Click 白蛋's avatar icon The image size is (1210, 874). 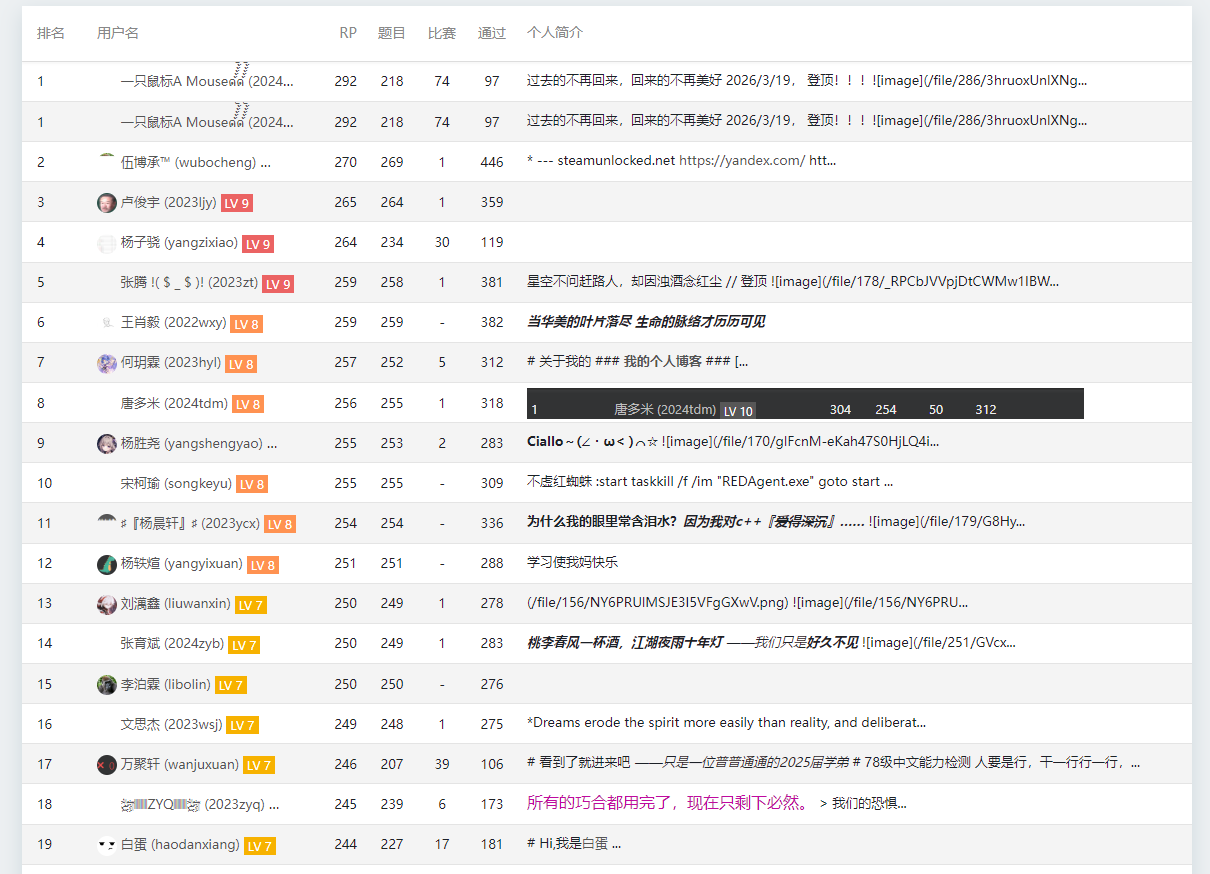pos(106,845)
